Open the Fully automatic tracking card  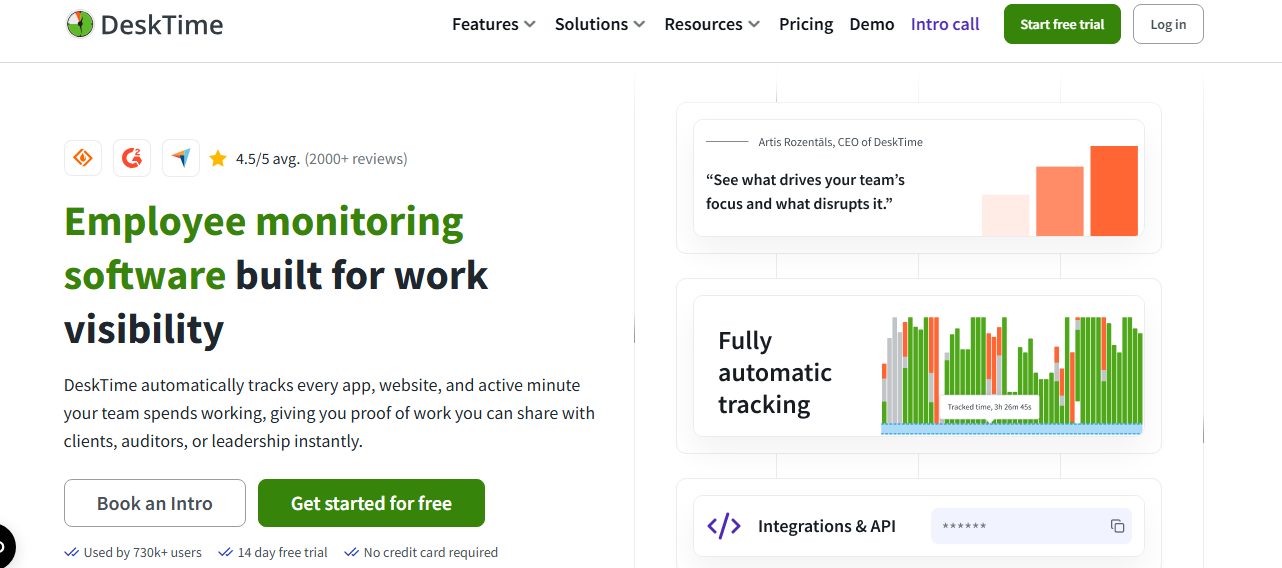point(919,366)
